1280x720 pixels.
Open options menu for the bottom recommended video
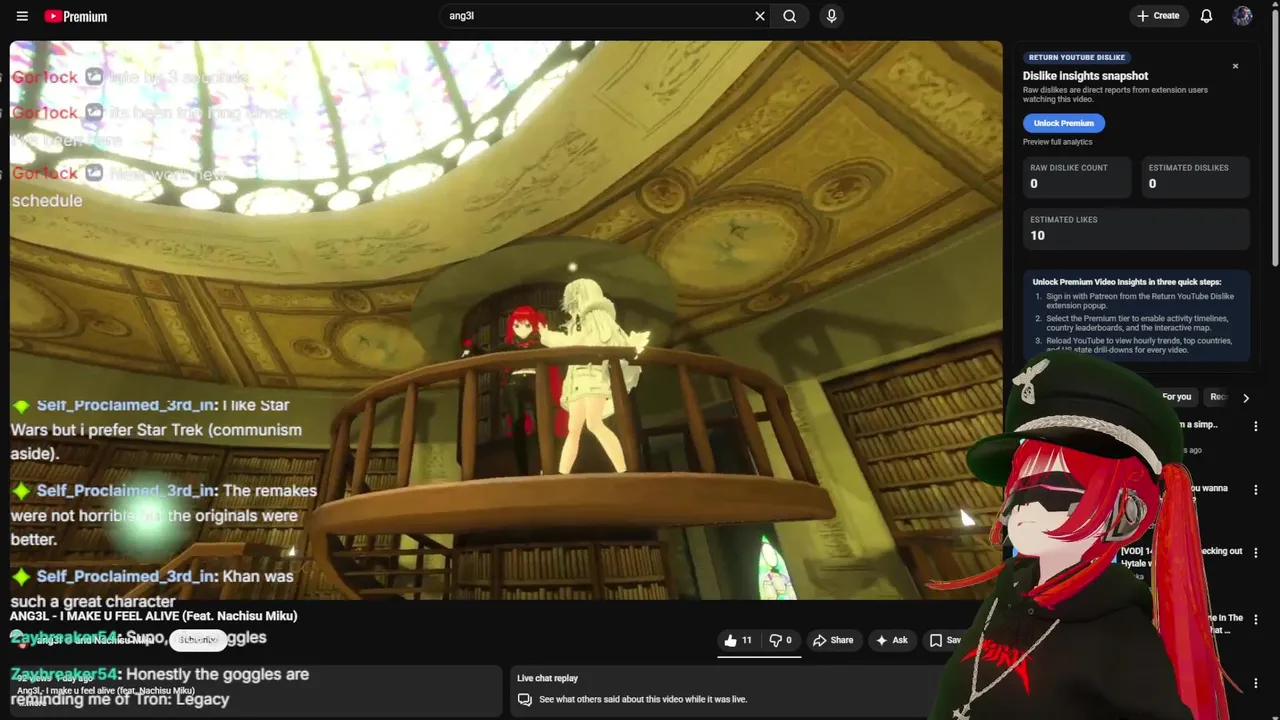tap(1256, 684)
